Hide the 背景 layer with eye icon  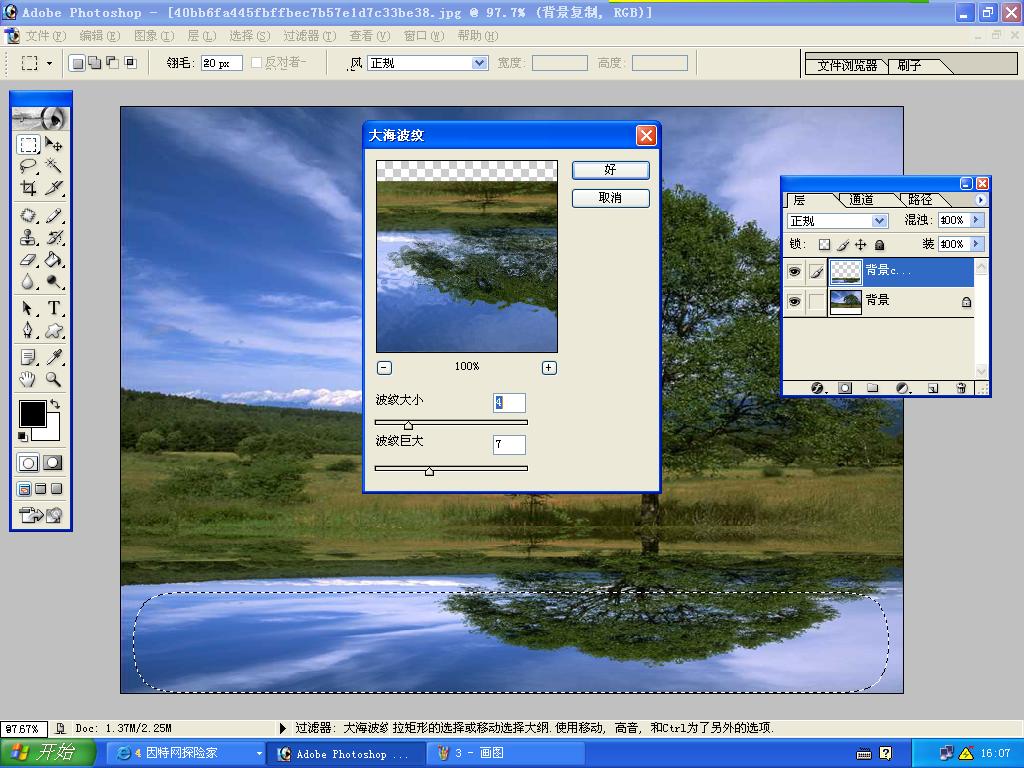pos(795,301)
